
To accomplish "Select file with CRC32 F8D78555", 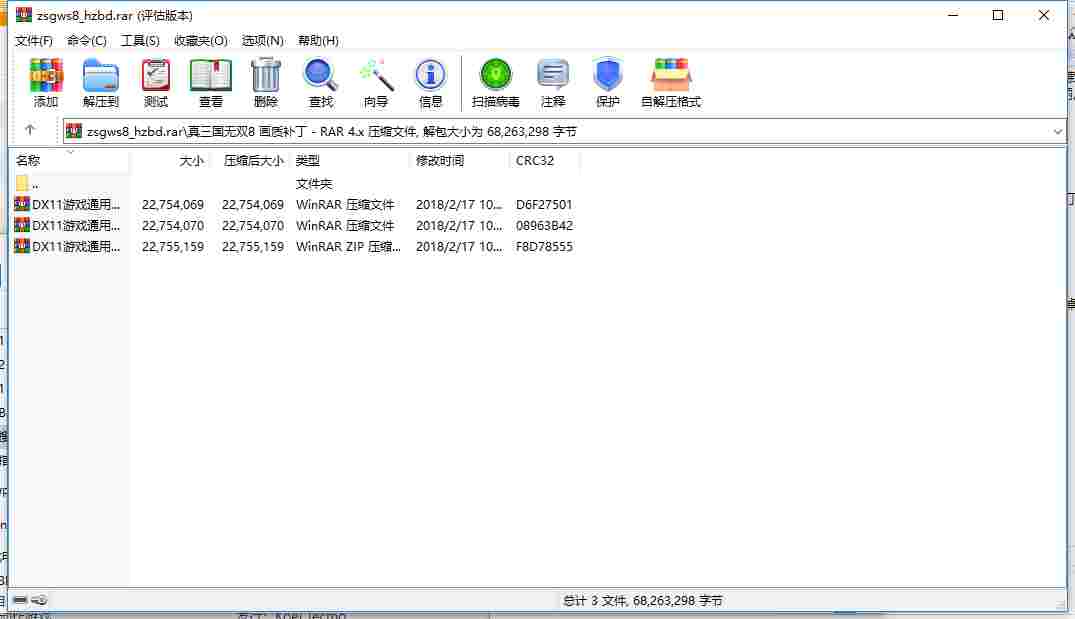I will point(295,246).
